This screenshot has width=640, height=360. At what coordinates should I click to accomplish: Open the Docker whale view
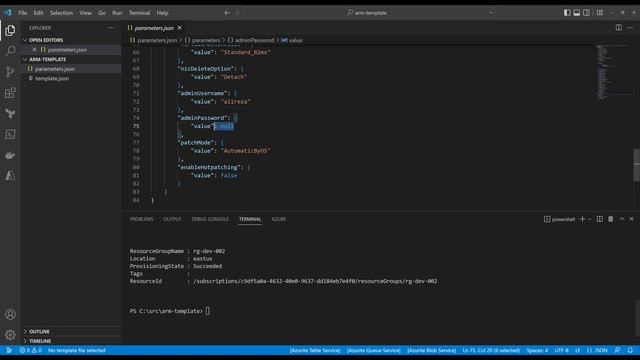(x=10, y=155)
